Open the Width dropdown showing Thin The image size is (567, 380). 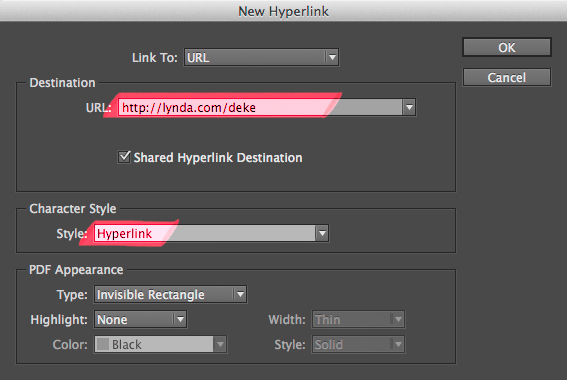coord(358,319)
